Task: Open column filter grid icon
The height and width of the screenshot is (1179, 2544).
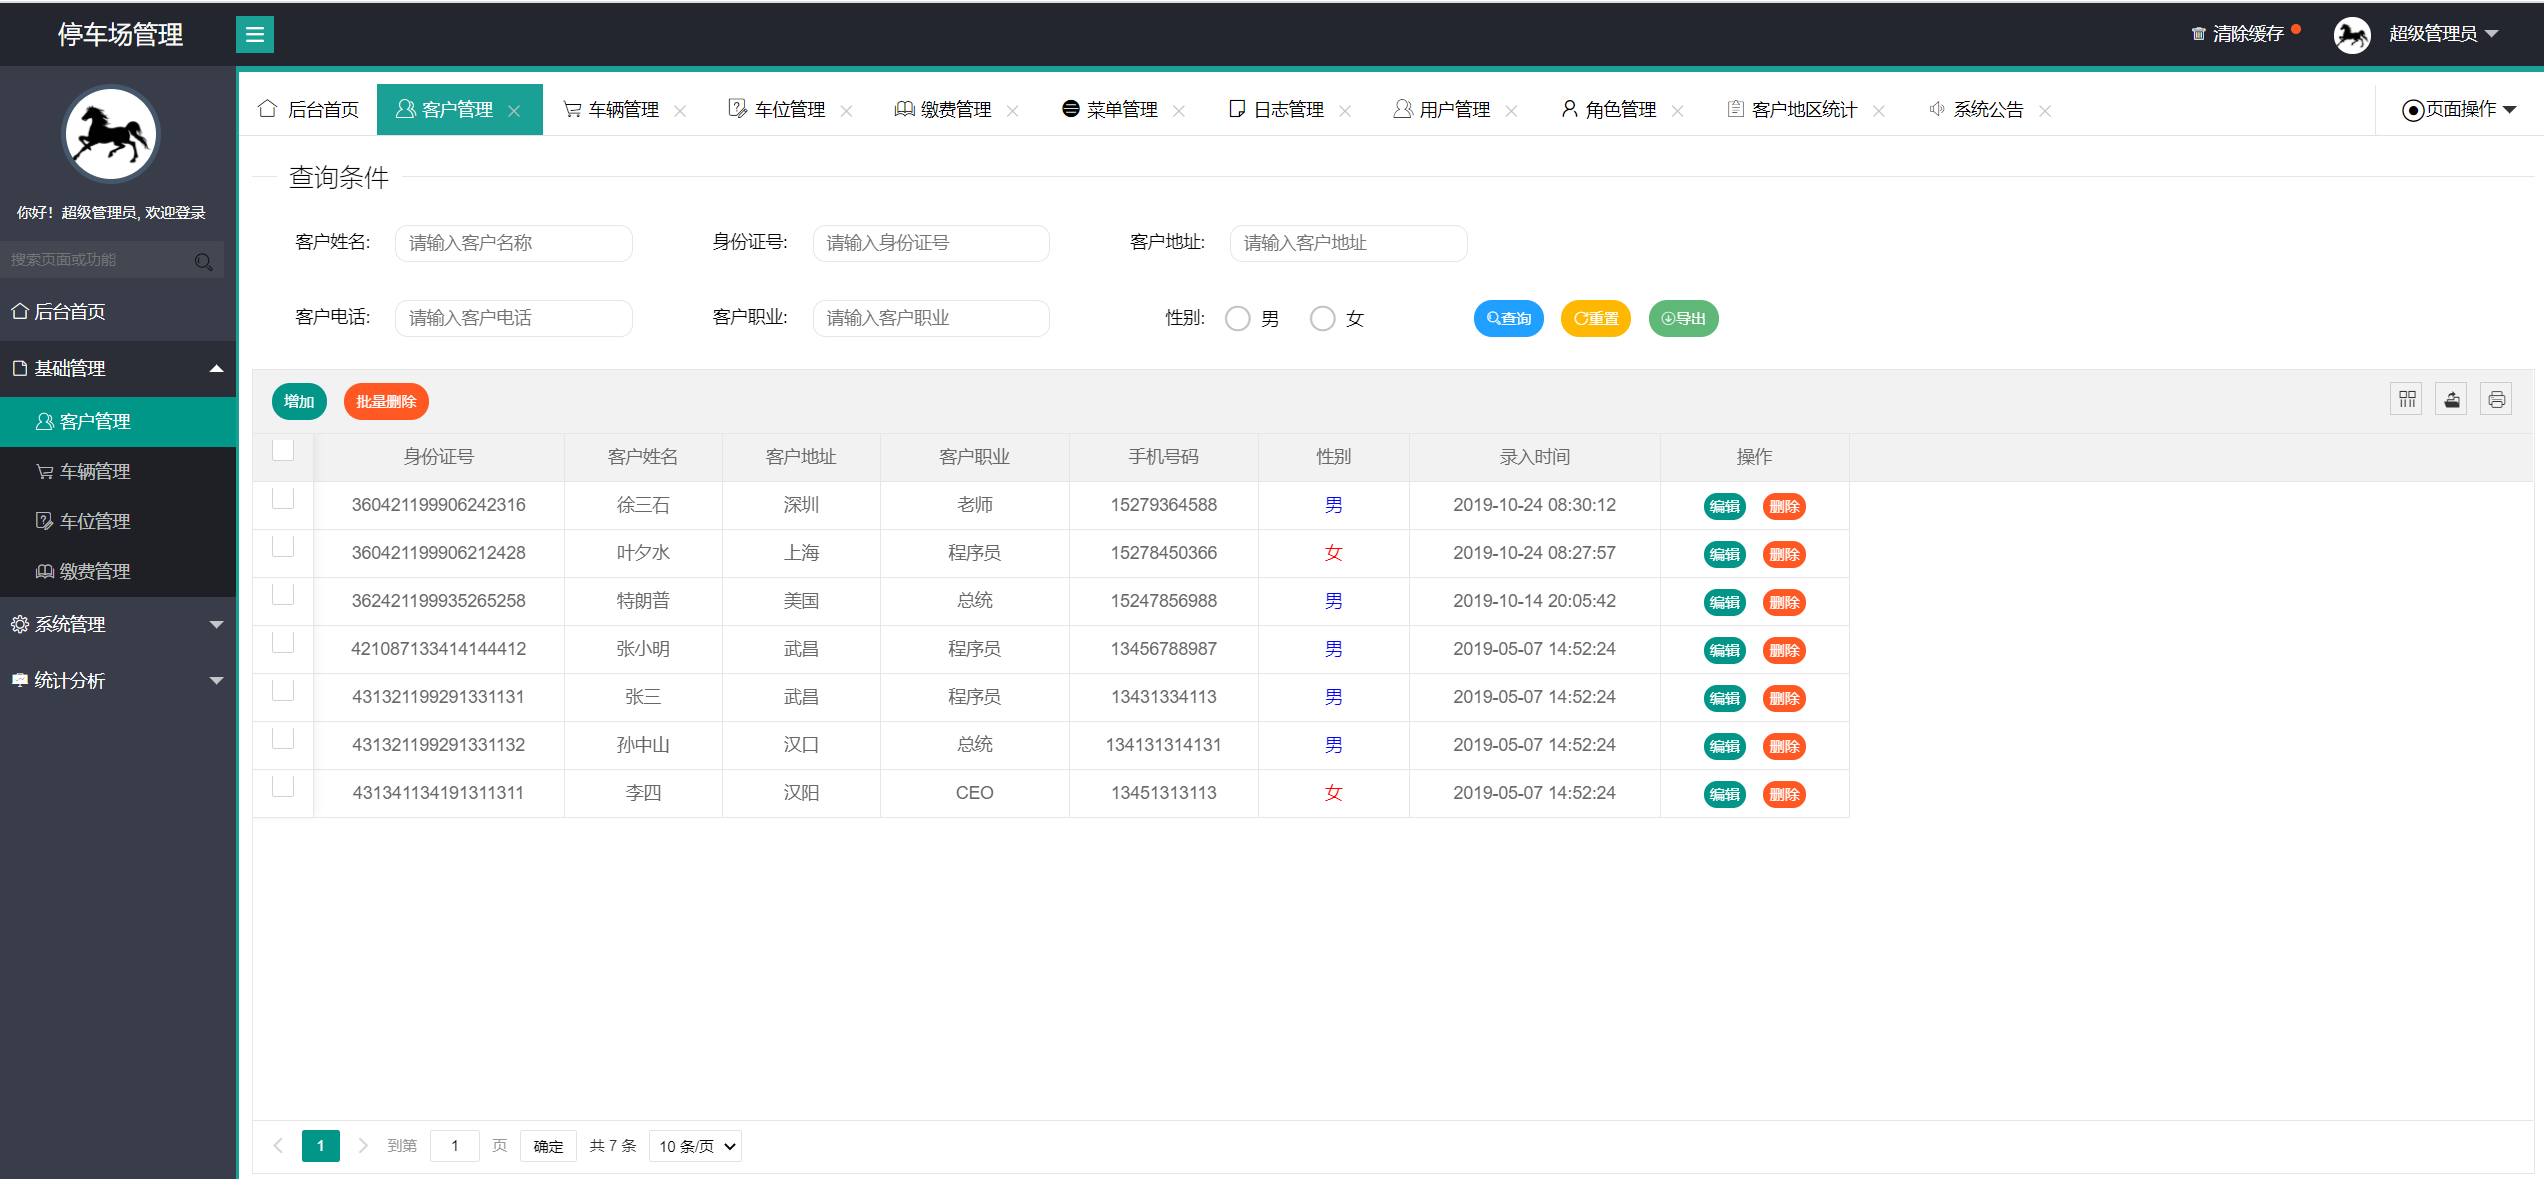Action: coord(2407,400)
